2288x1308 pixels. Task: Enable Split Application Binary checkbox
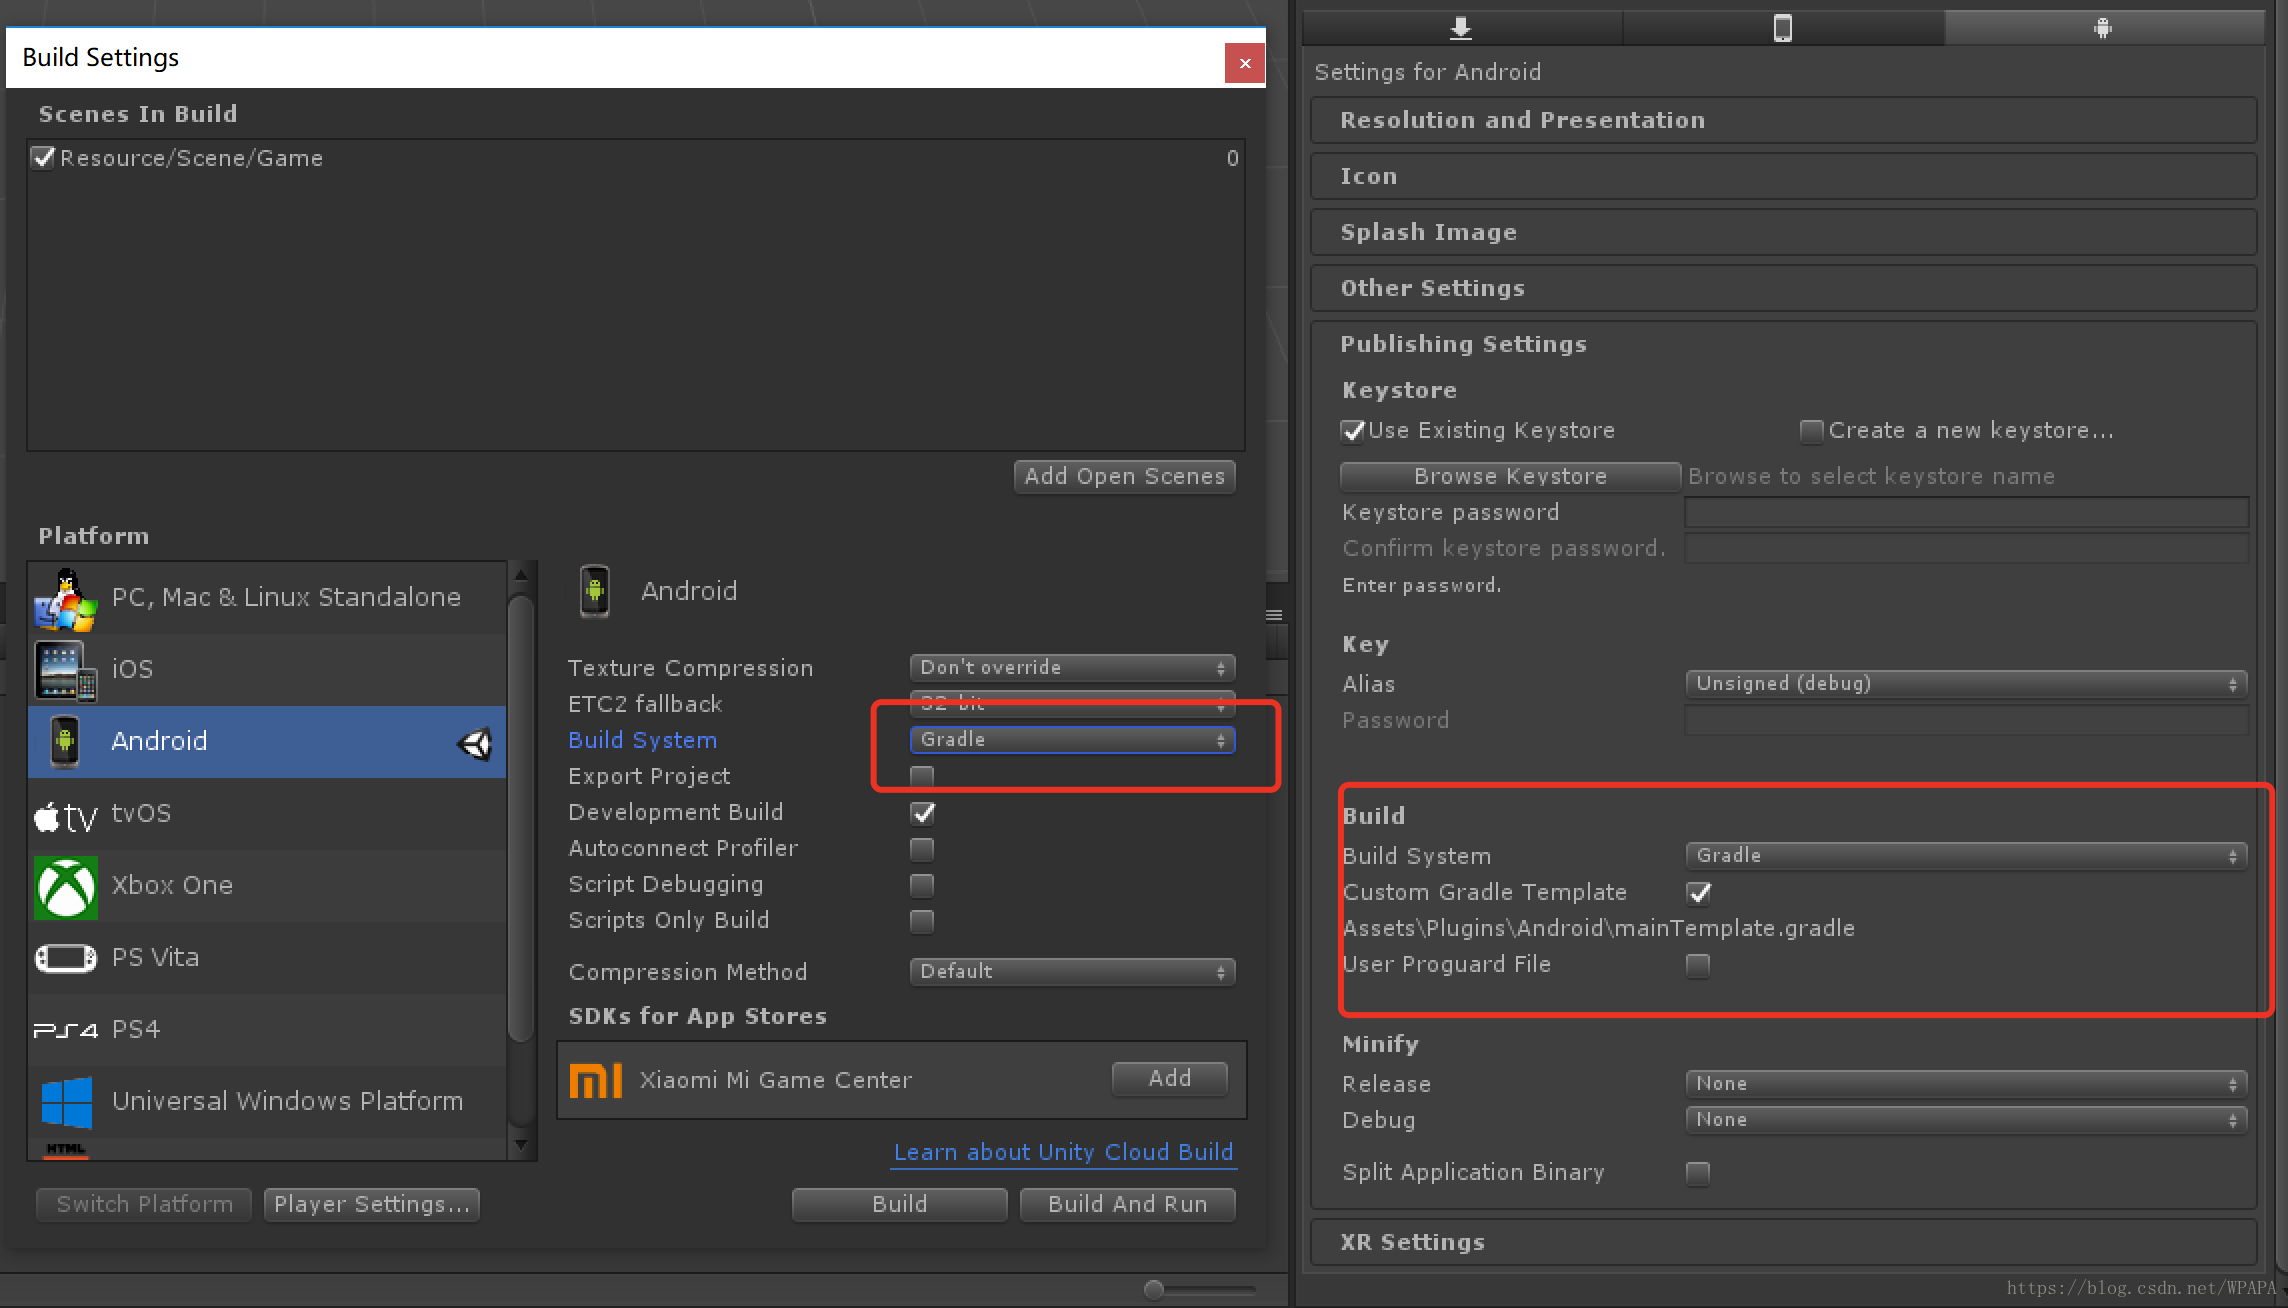[x=1698, y=1173]
